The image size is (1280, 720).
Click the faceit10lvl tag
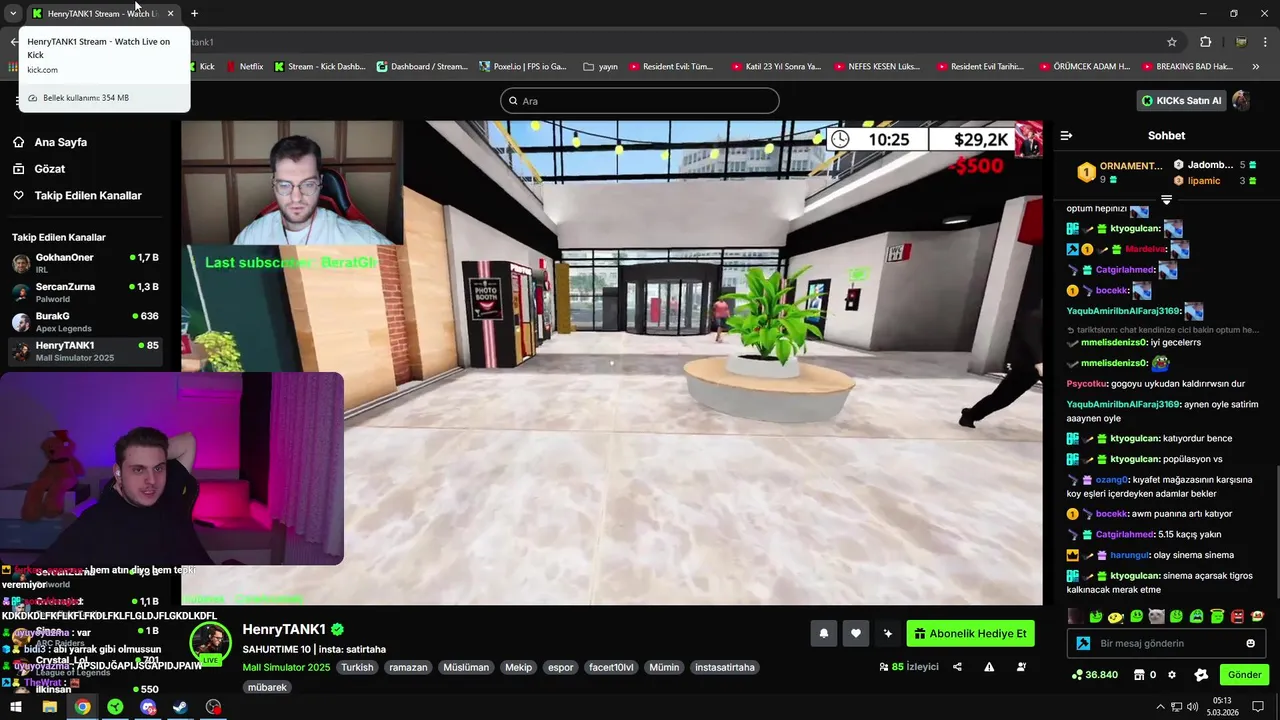click(611, 667)
